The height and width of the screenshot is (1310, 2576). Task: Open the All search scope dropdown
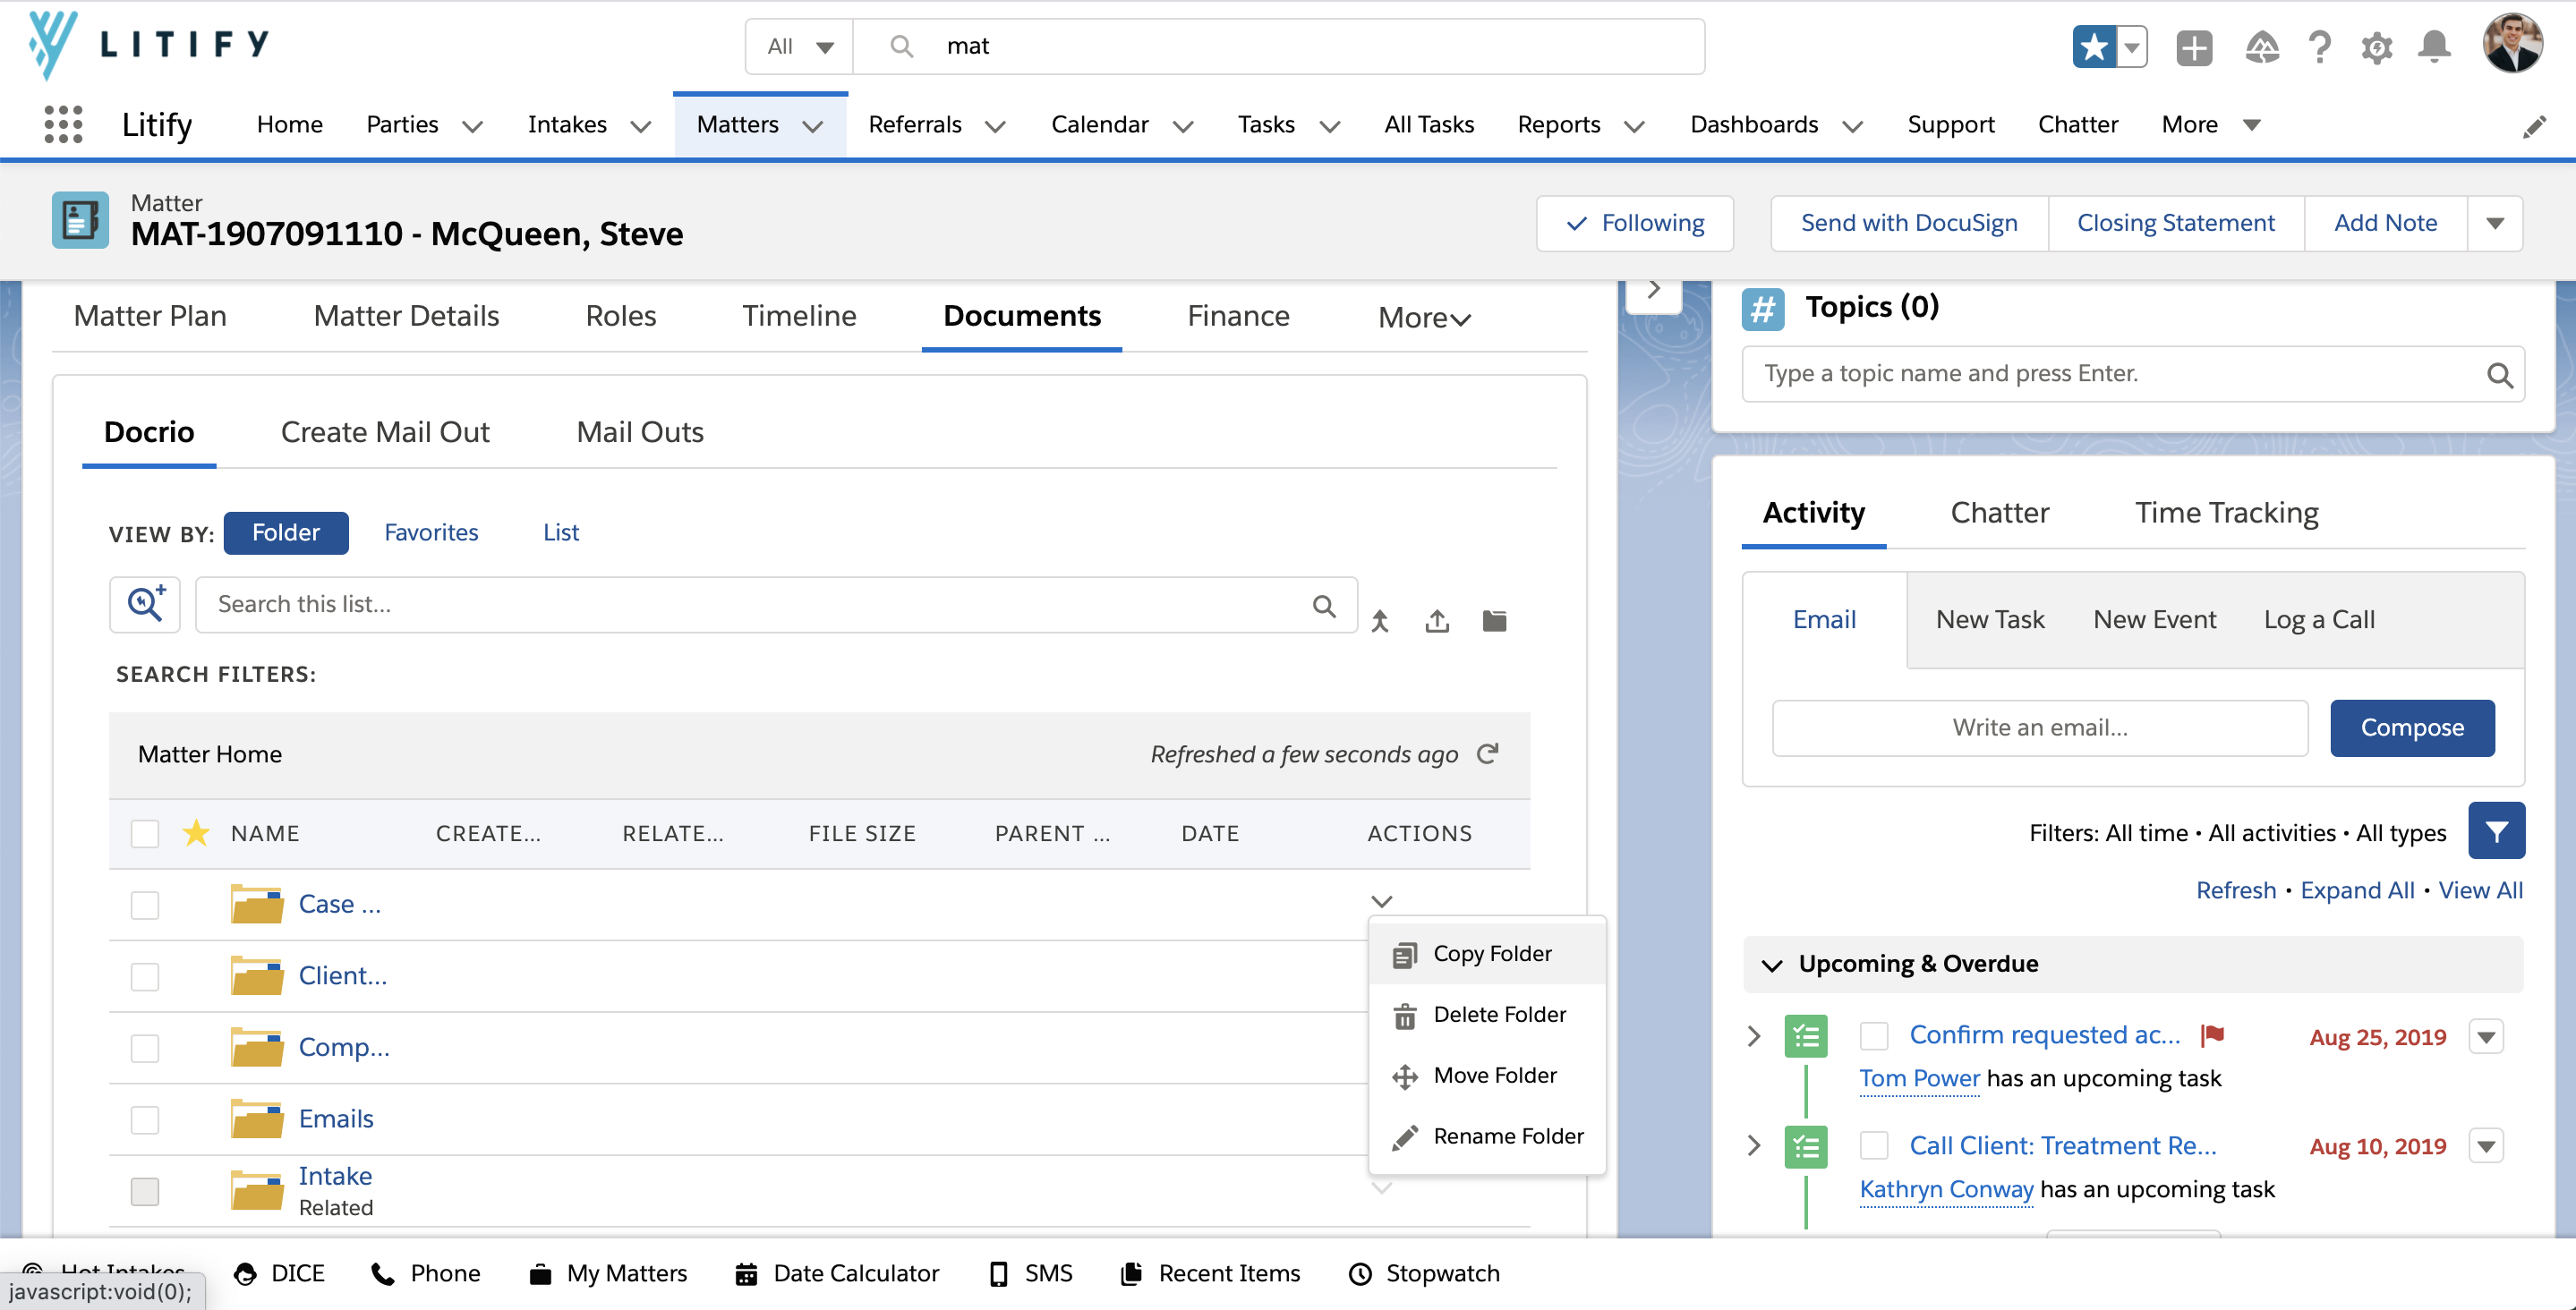[799, 47]
